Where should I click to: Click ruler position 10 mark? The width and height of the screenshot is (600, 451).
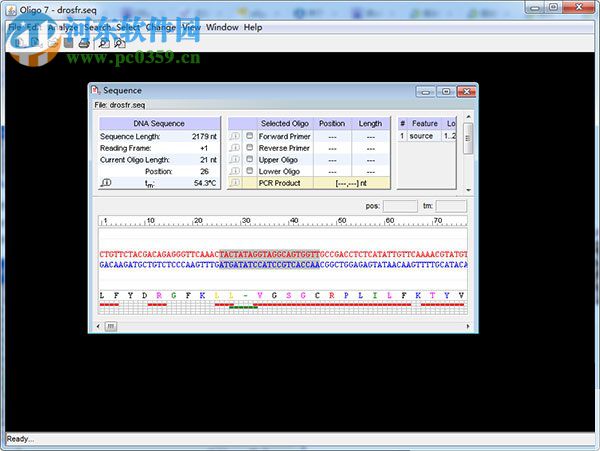point(150,221)
